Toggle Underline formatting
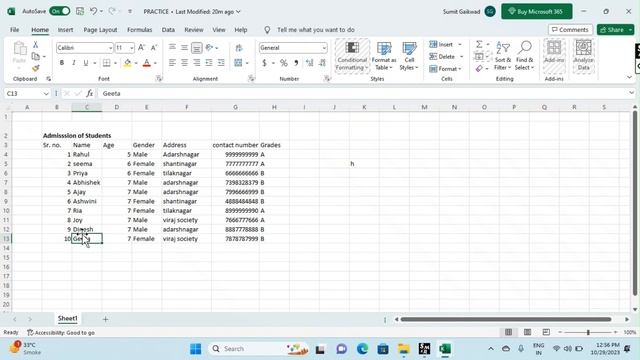 pyautogui.click(x=86, y=63)
